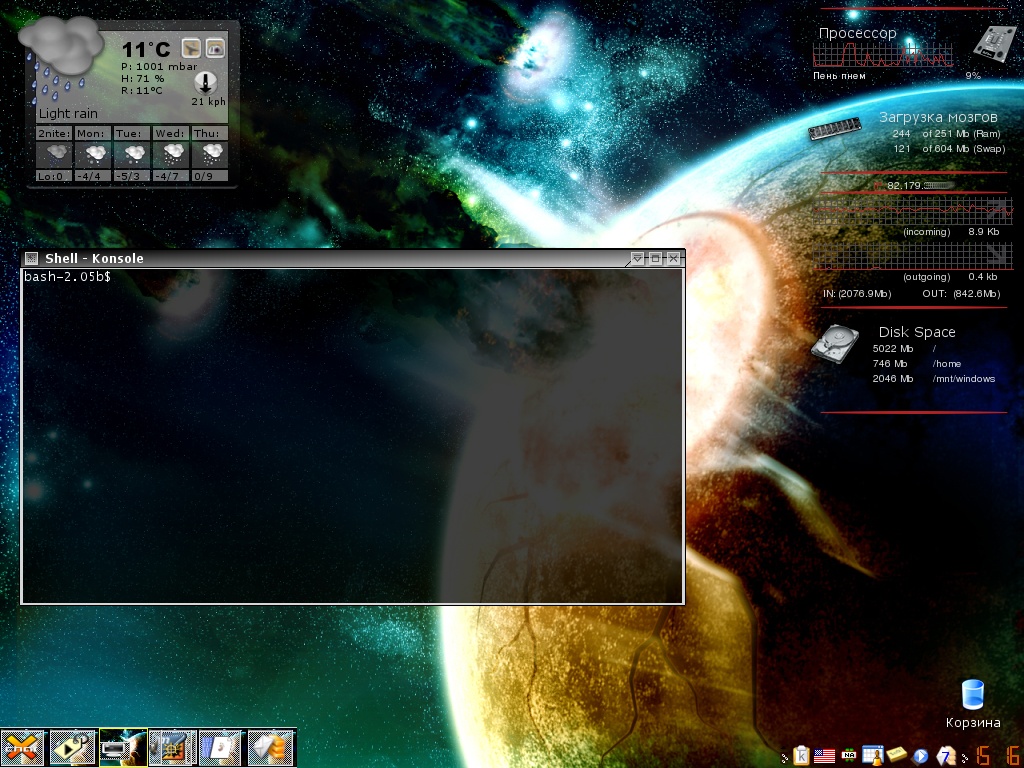Click the satellite button in weather widget

coord(191,48)
